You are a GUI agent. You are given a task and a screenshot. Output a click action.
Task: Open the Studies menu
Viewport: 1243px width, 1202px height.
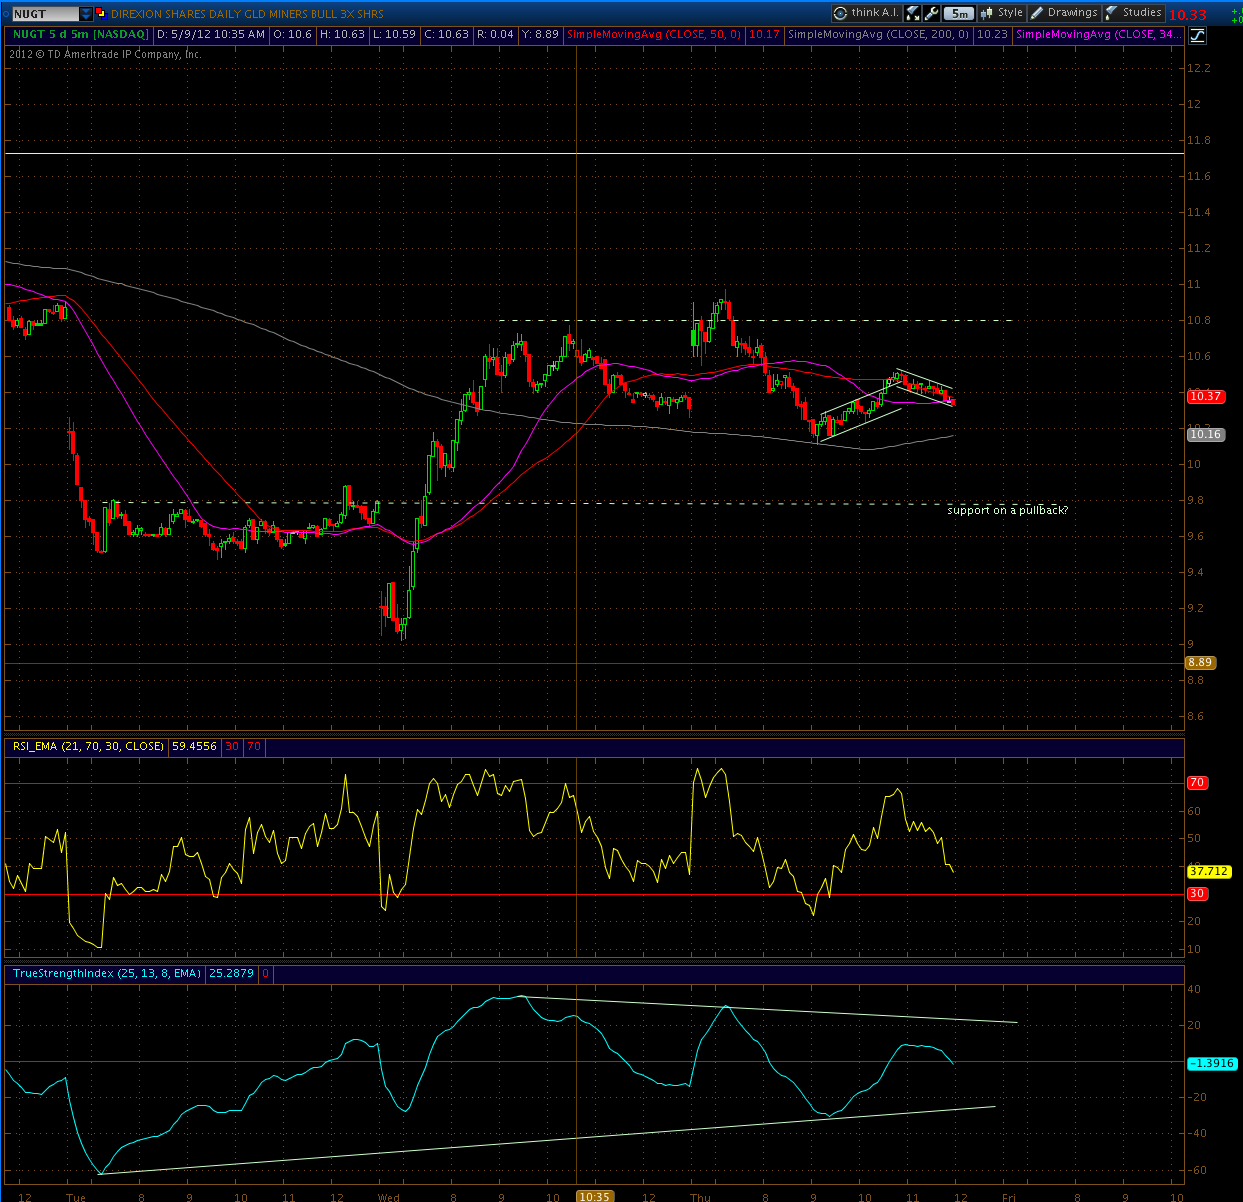click(1134, 13)
